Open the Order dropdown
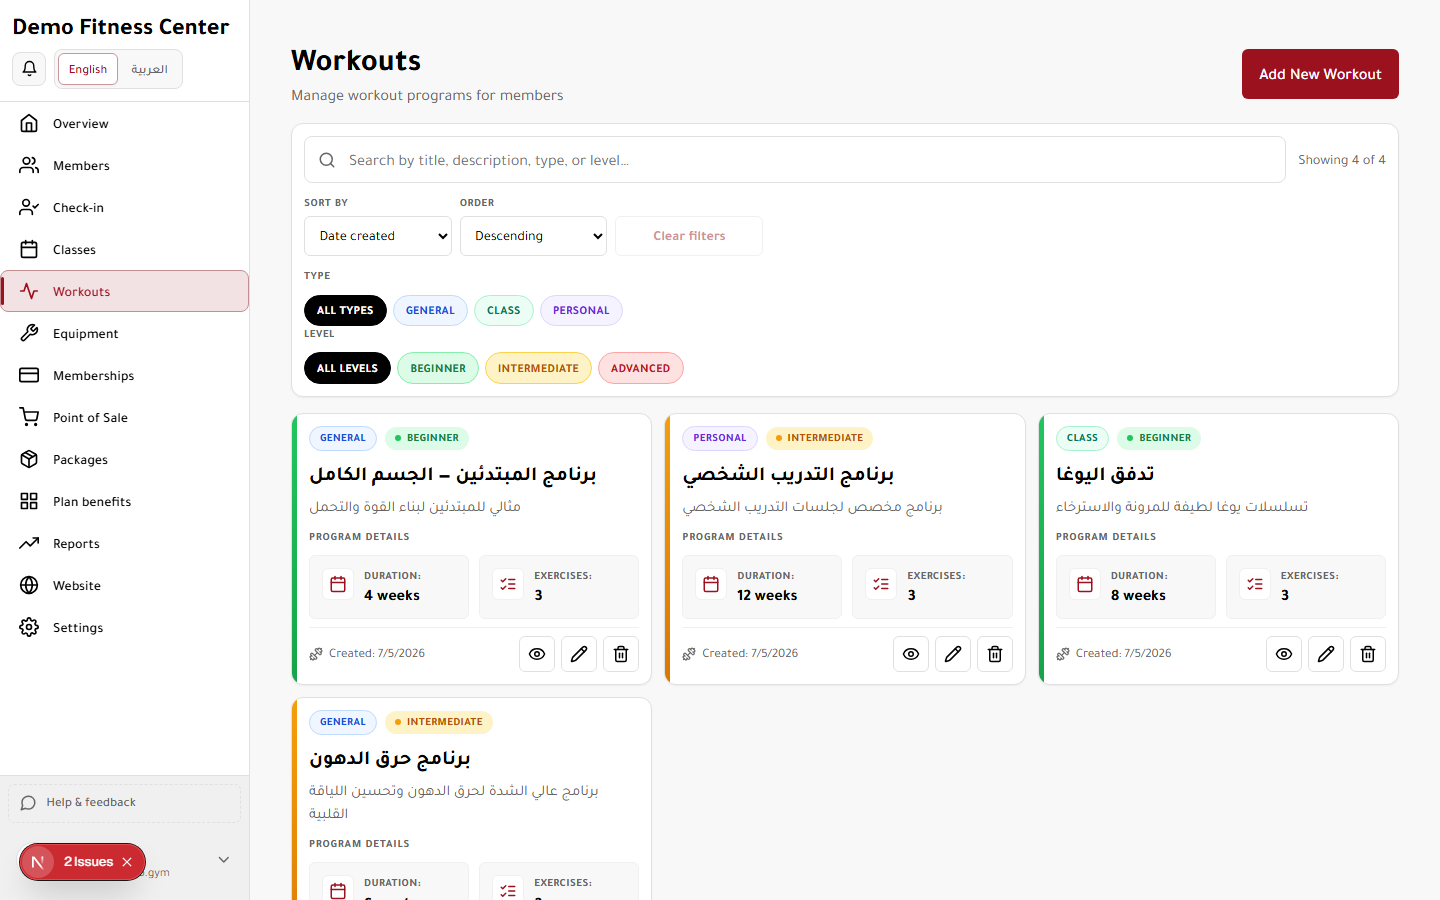Screen dimensions: 1440x900 533,236
